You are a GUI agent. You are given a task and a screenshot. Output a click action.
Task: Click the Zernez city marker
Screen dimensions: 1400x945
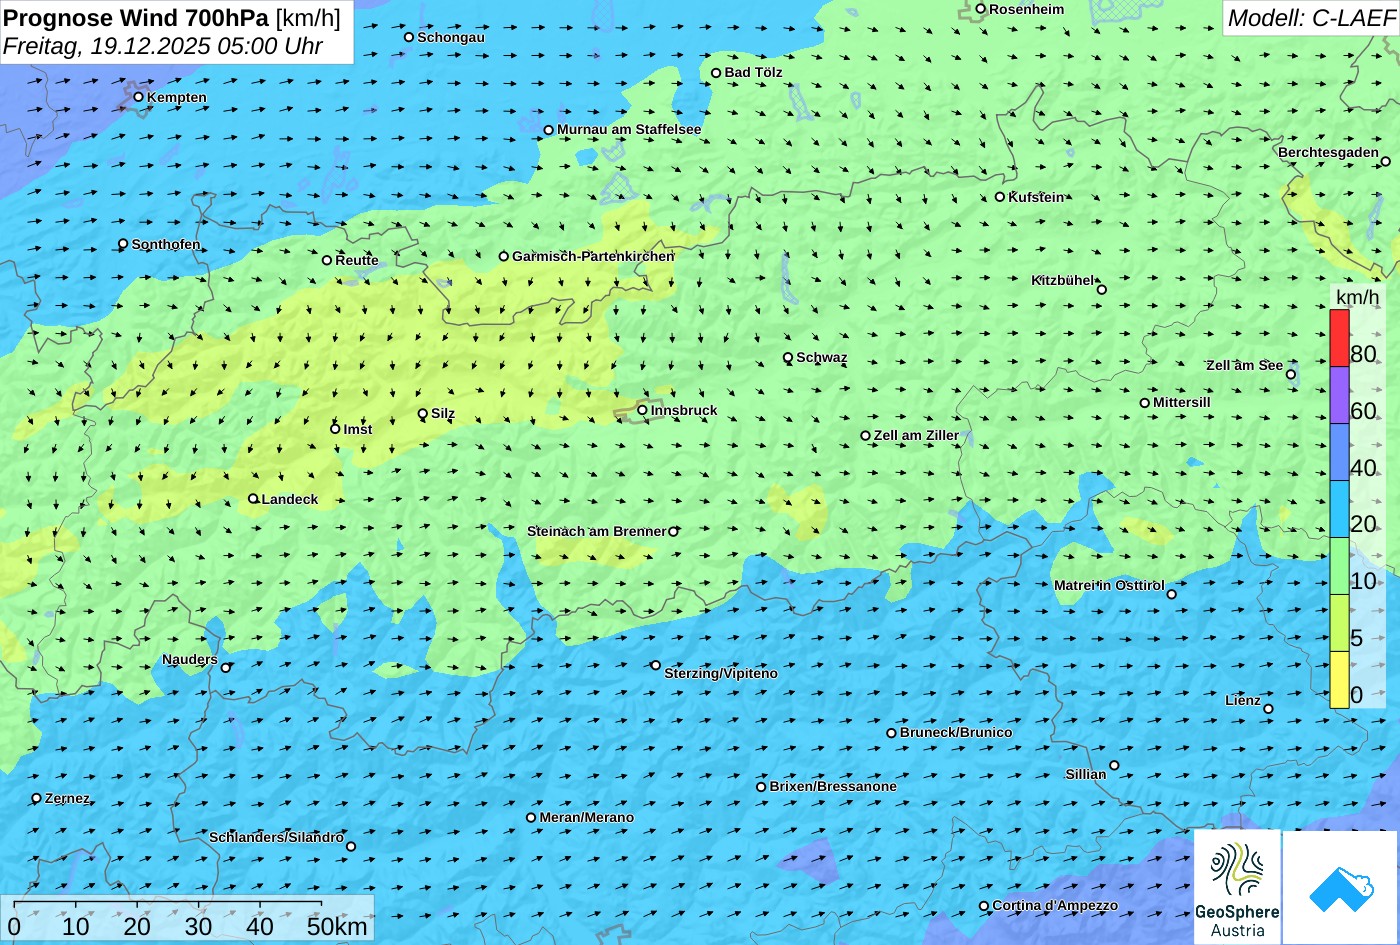click(37, 798)
